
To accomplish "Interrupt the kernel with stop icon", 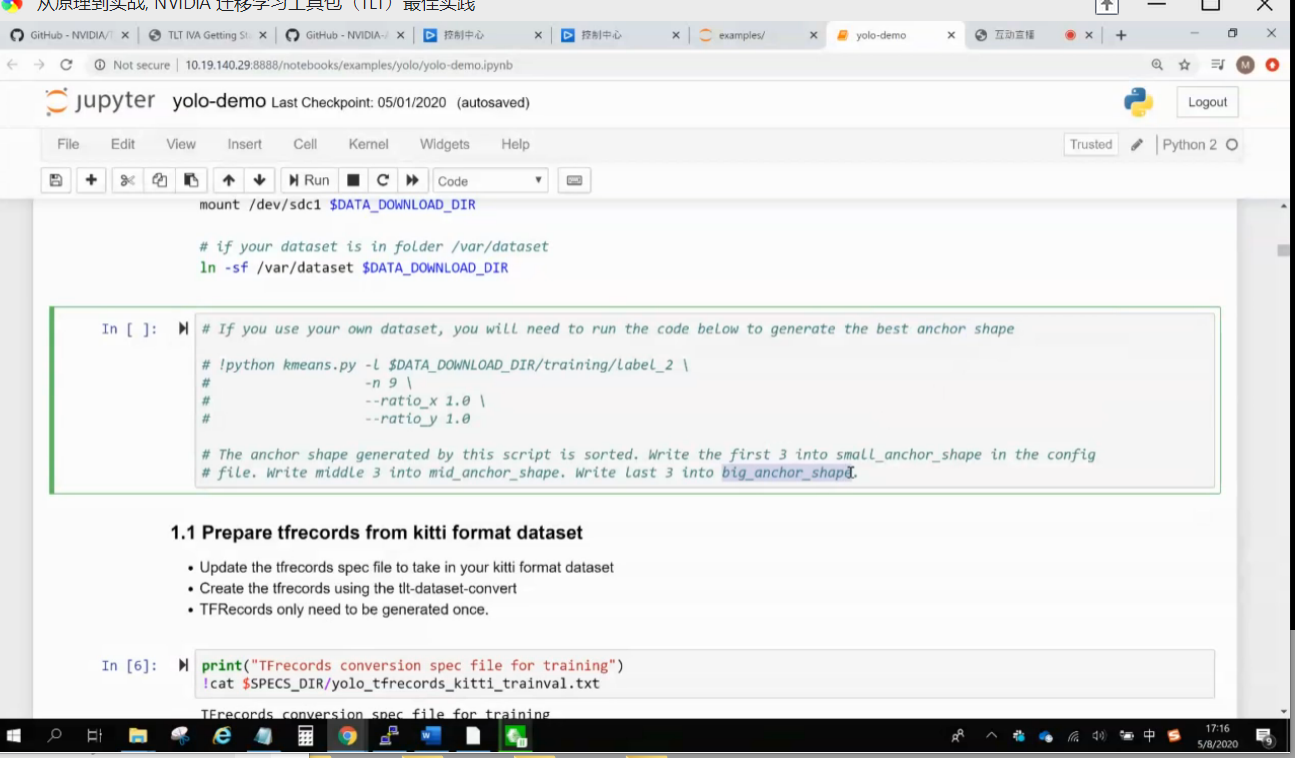I will tap(353, 181).
